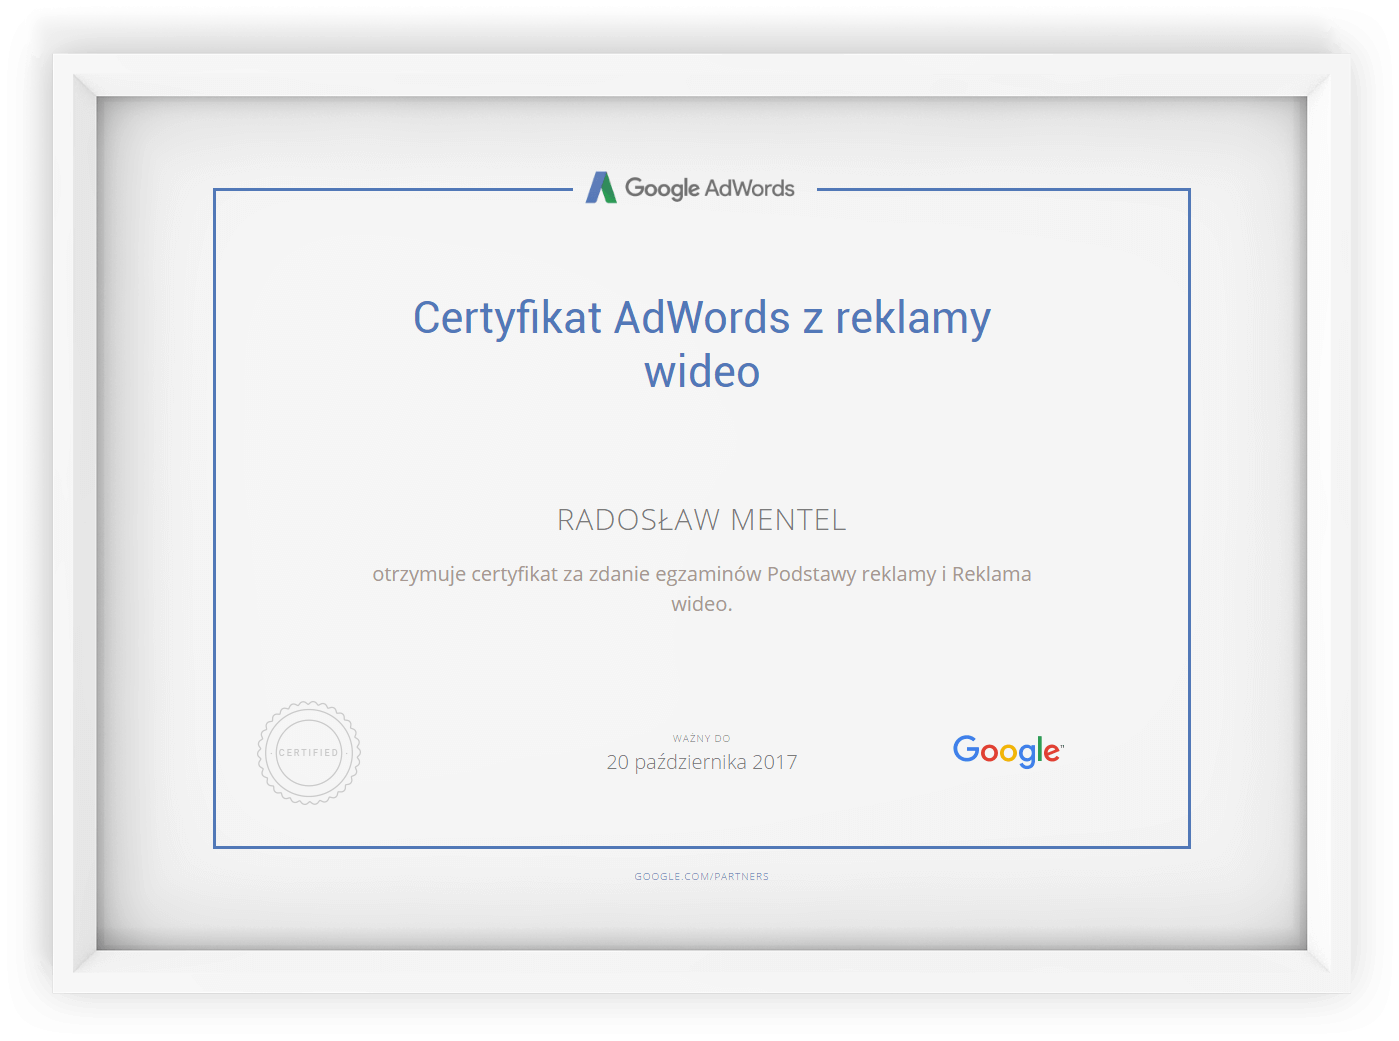The image size is (1399, 1041).
Task: Open the GOOGLE.COM/PARTNERS link
Action: [702, 877]
